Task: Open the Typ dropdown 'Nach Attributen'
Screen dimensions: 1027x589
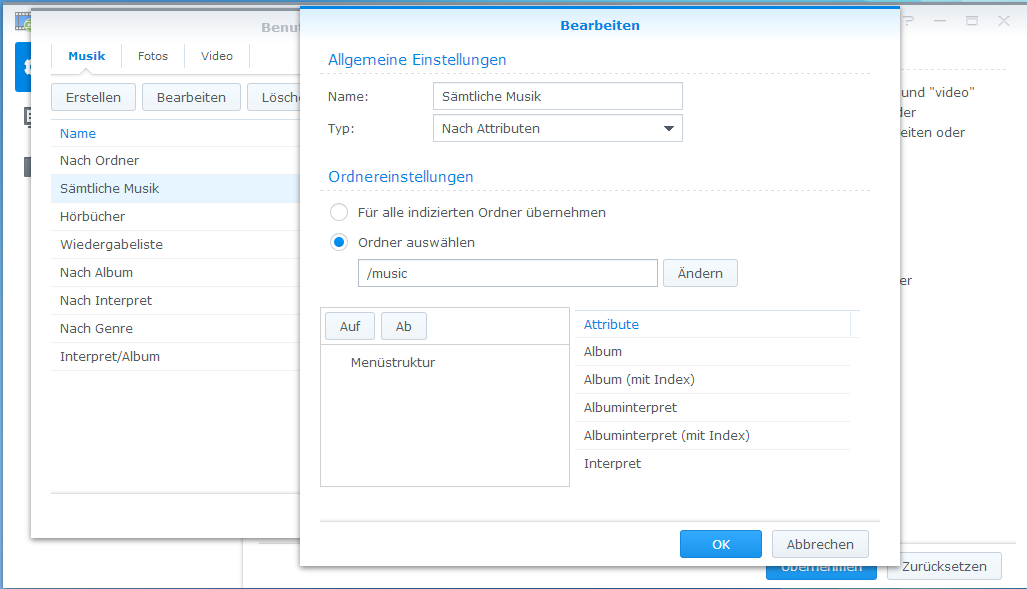Action: [x=557, y=128]
